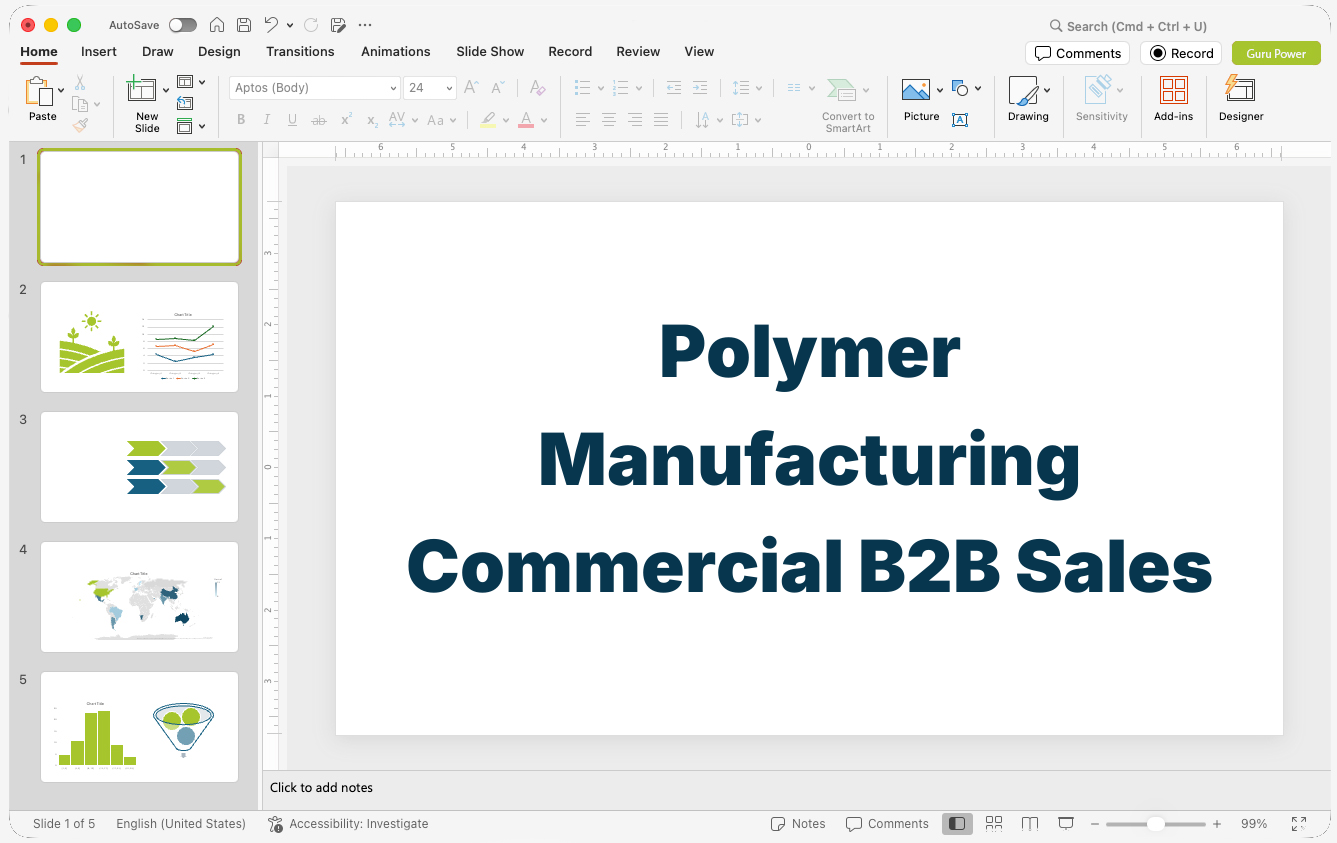
Task: Click the text highlight color swatch
Action: coord(488,120)
